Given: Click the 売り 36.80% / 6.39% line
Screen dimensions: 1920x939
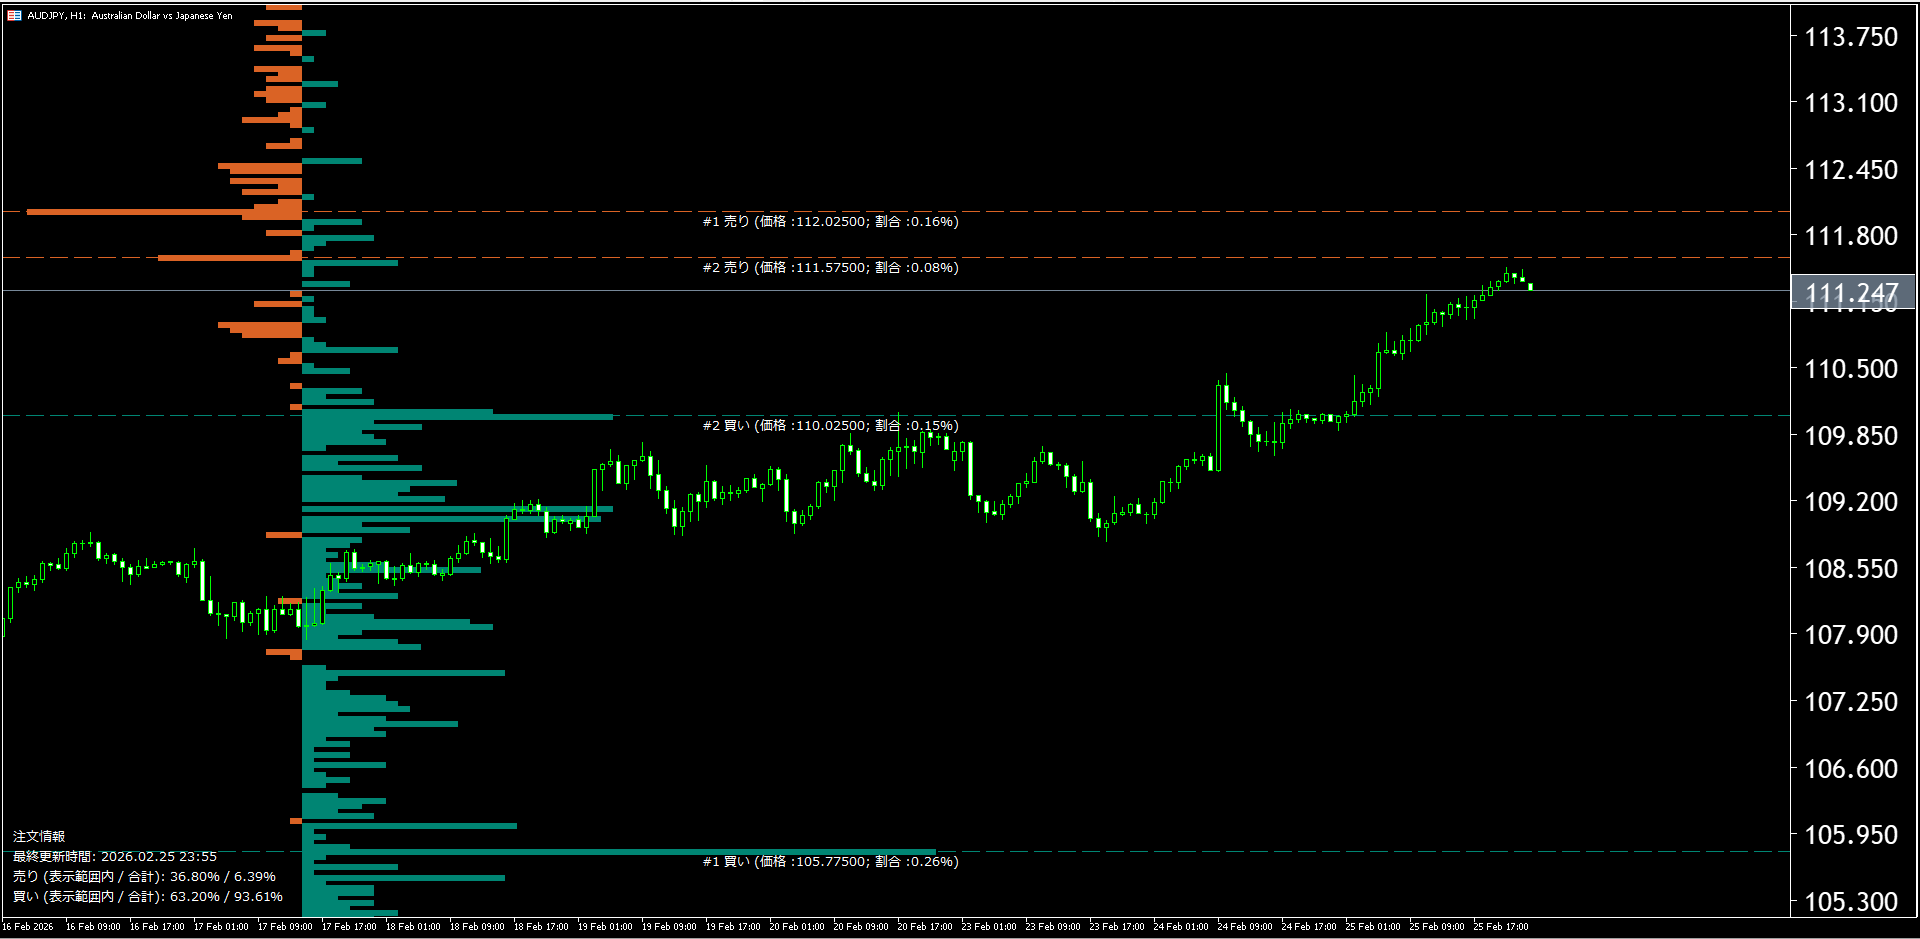Looking at the screenshot, I should (x=144, y=876).
